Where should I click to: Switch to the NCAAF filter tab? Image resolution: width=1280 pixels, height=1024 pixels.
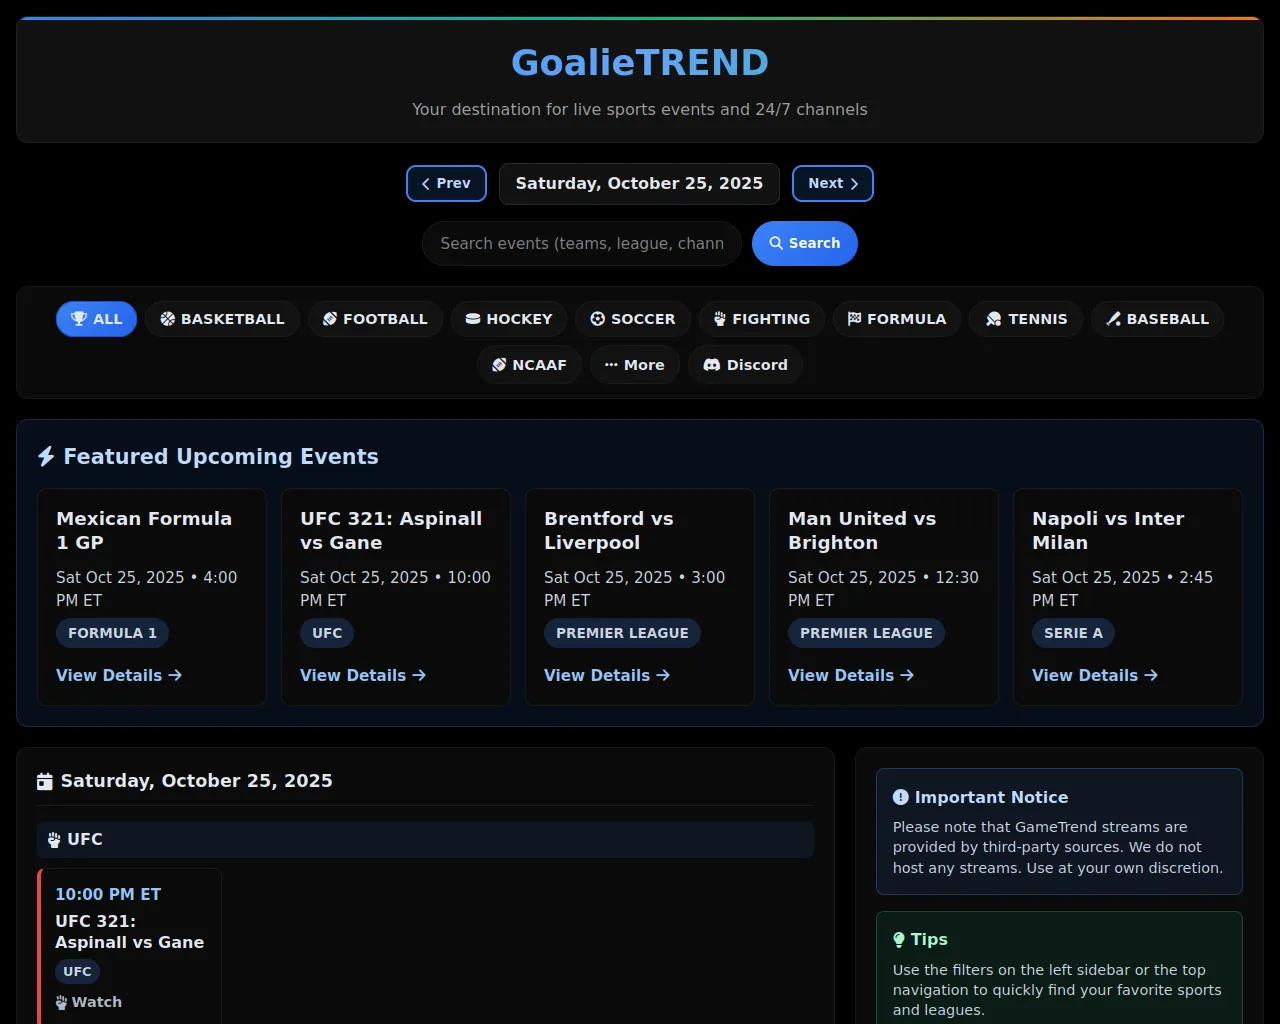[529, 365]
